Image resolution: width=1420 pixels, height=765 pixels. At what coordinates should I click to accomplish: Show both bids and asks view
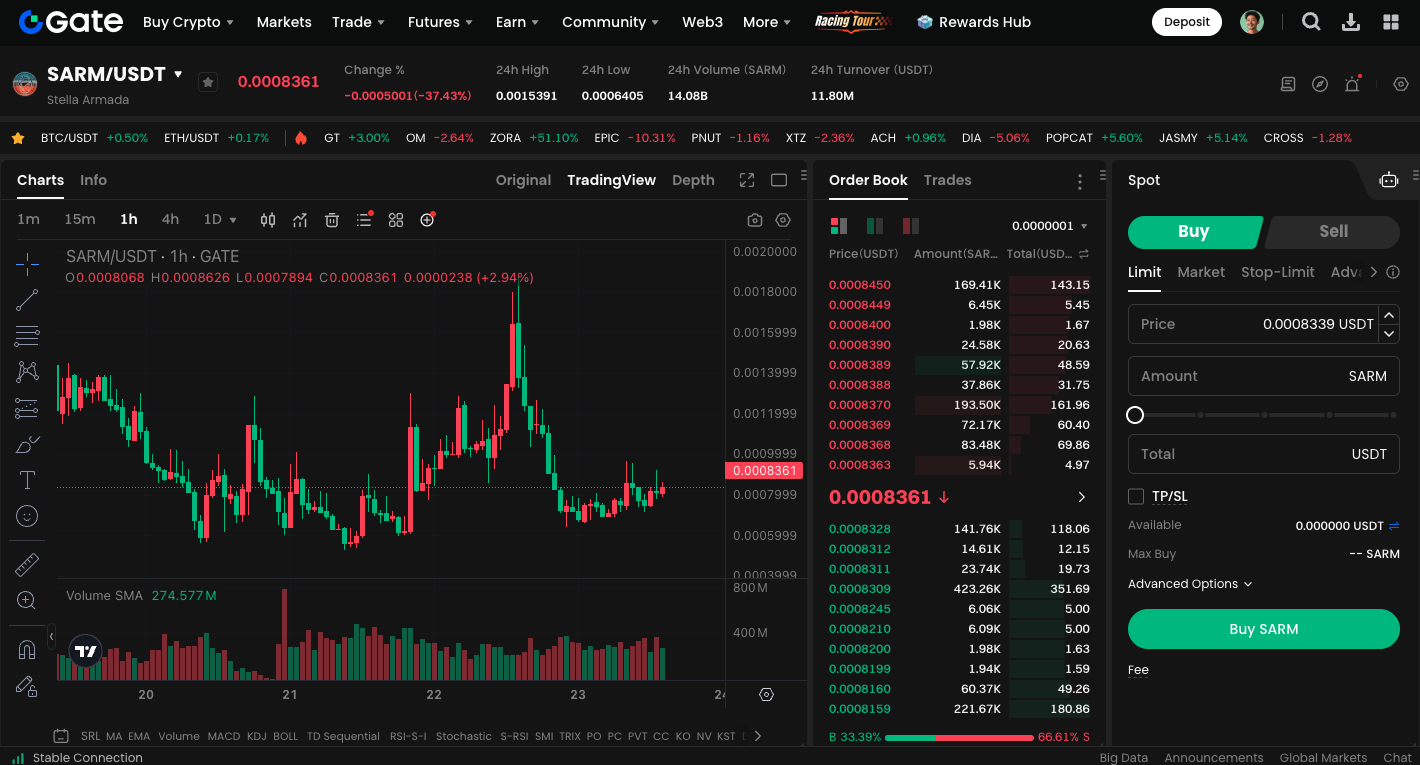point(839,226)
